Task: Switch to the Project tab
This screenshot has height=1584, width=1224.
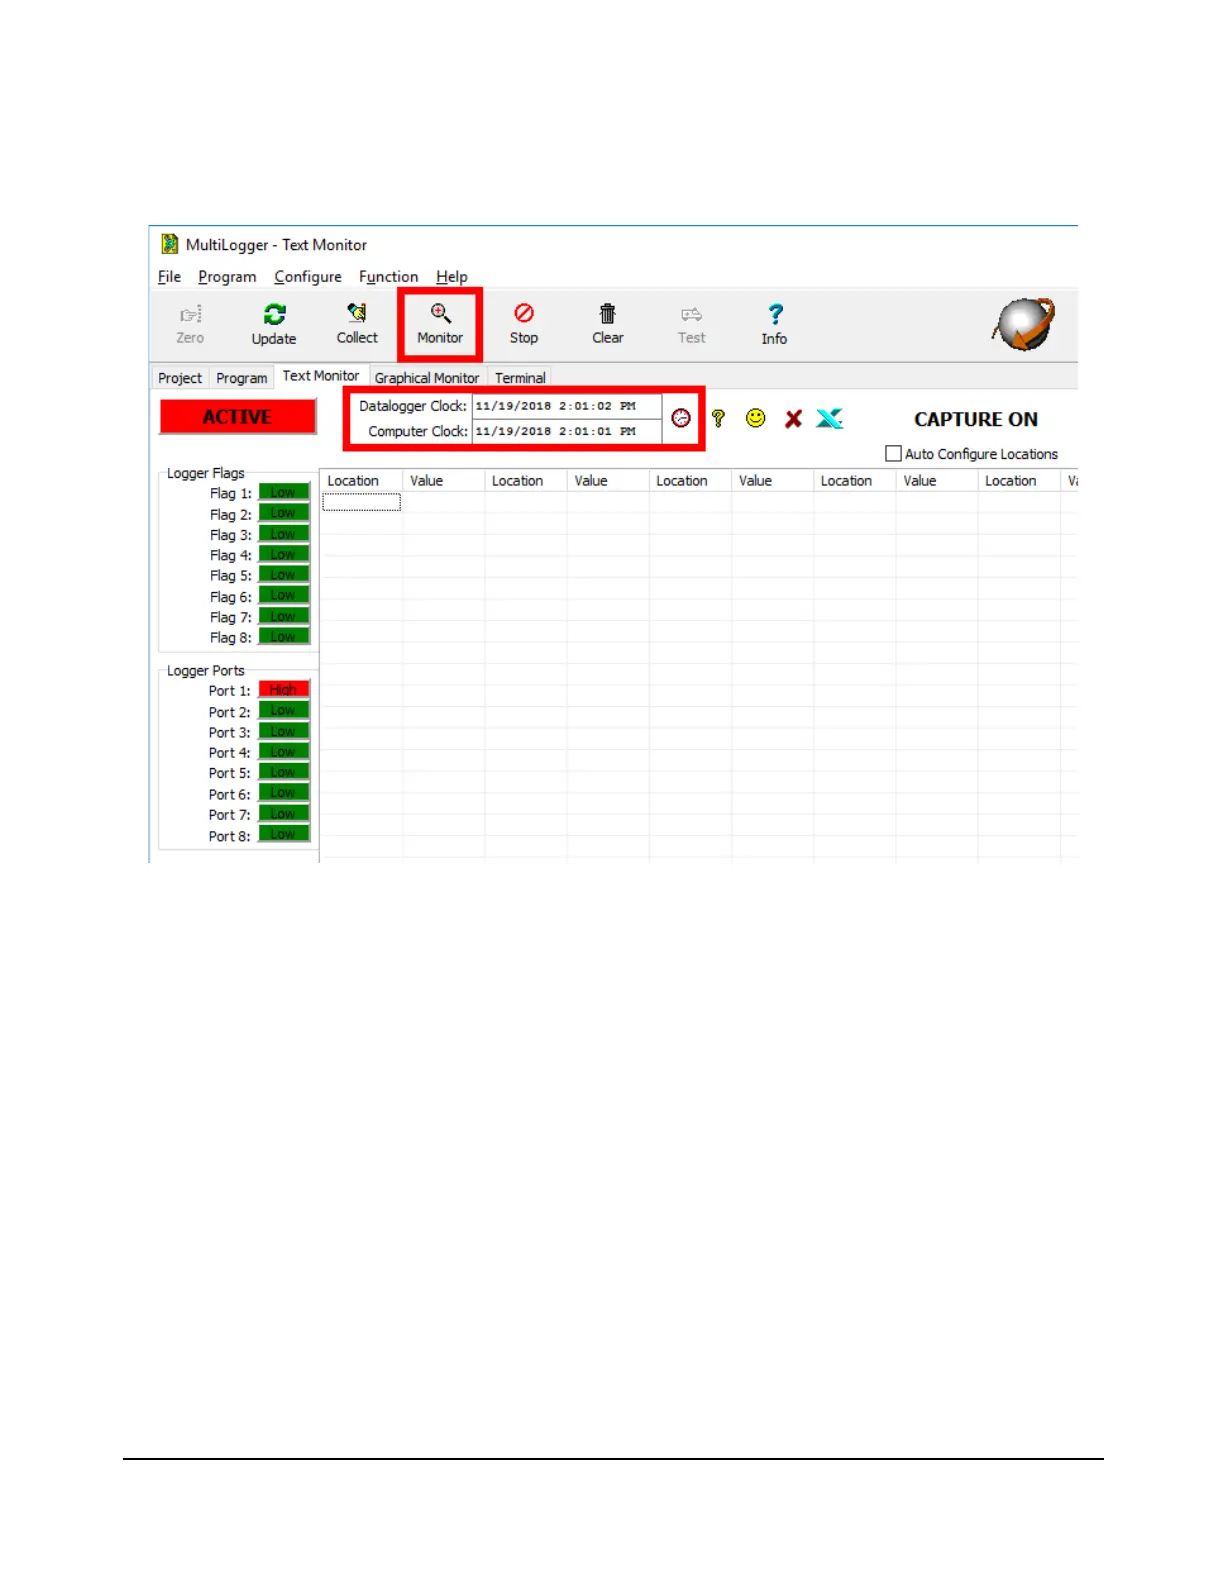Action: 180,378
